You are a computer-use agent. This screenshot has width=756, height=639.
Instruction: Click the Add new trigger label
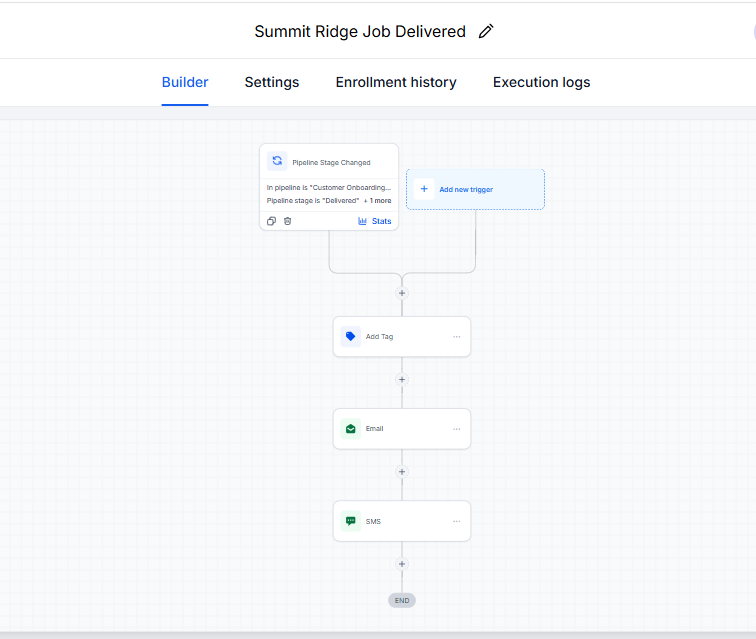466,190
